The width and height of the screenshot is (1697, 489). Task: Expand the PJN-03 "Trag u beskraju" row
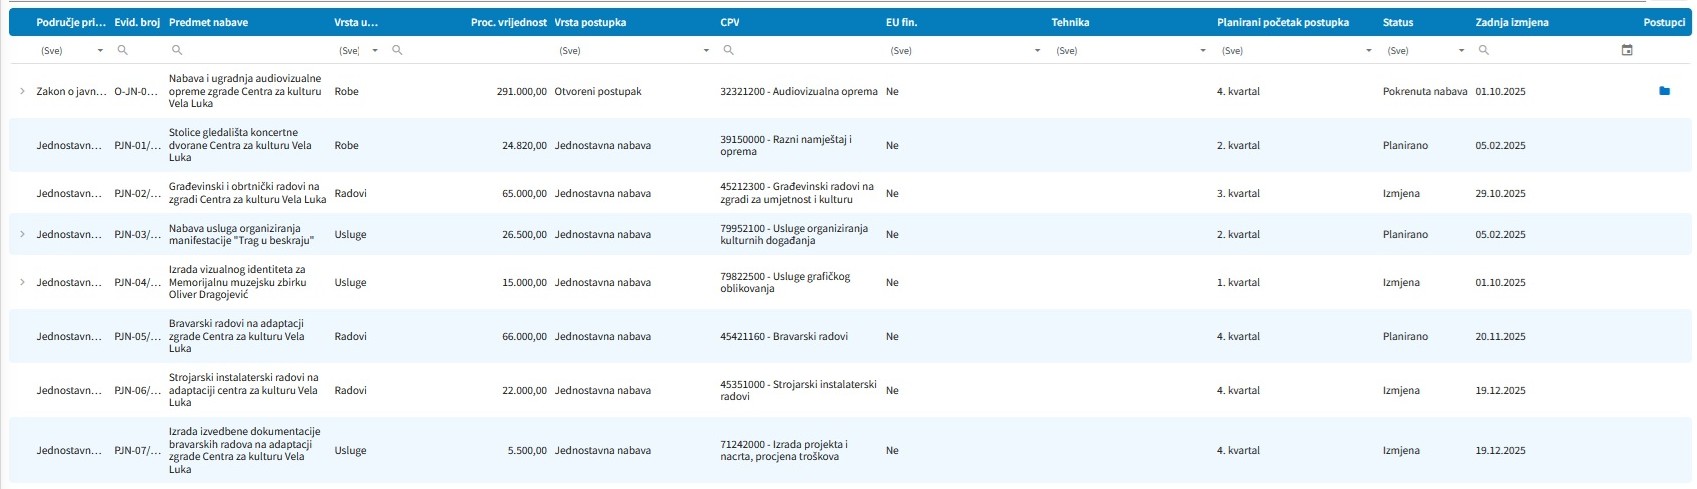pyautogui.click(x=22, y=234)
